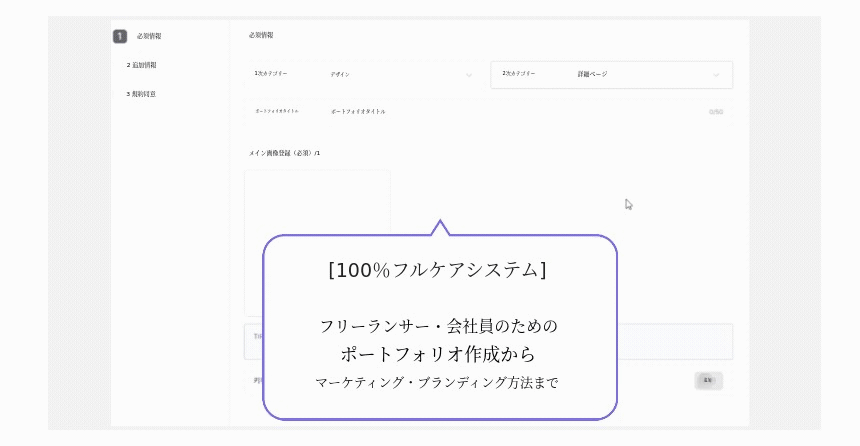Screen dimensions: 860x446
Task: Click the 1次カテゴリー field label
Action: (x=271, y=74)
